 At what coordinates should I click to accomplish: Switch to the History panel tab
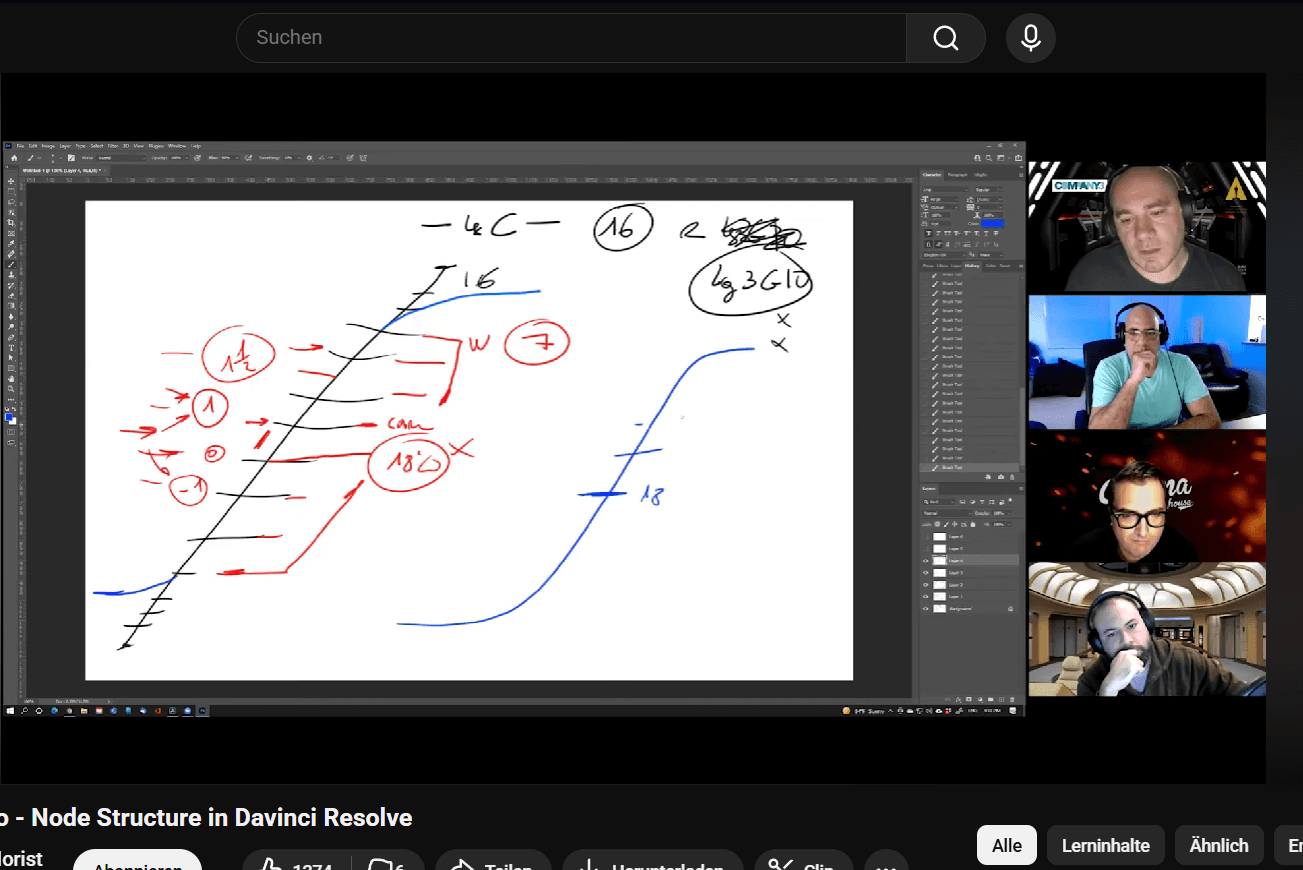972,266
